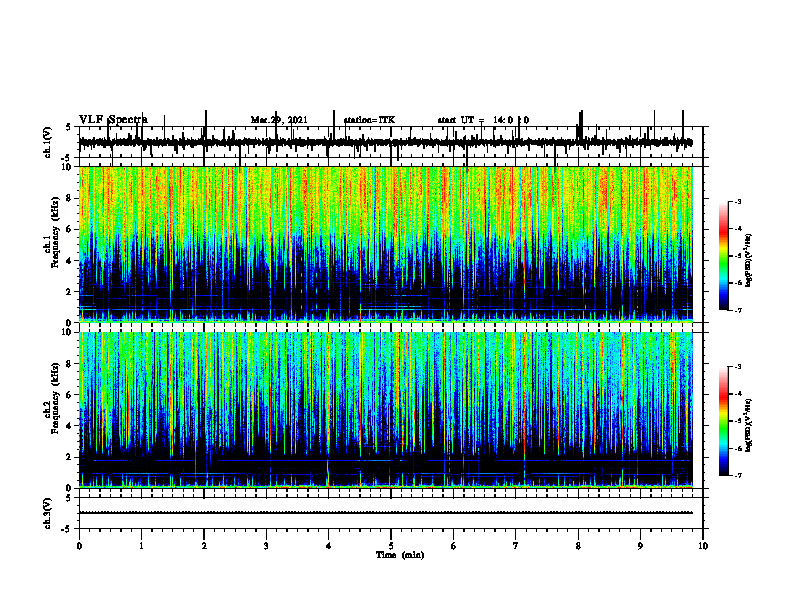The image size is (792, 612).
Task: Click the ch.1 spectrogram color scale bar
Action: pyautogui.click(x=724, y=256)
